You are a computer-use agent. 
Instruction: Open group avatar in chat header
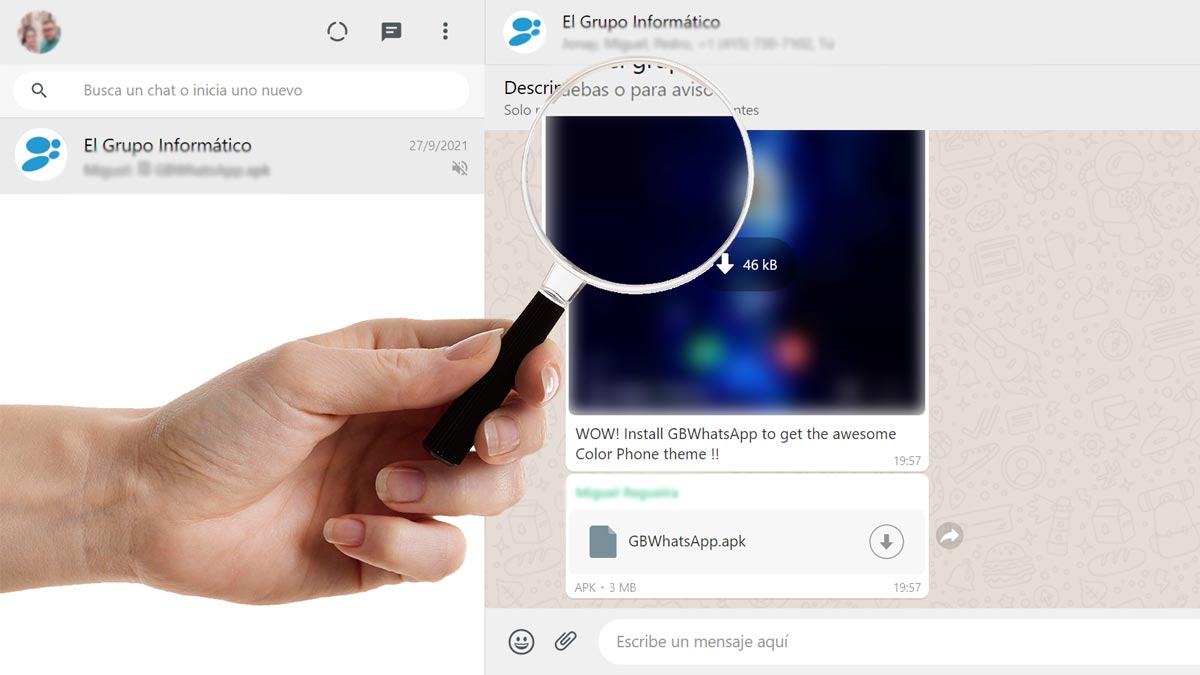(524, 32)
